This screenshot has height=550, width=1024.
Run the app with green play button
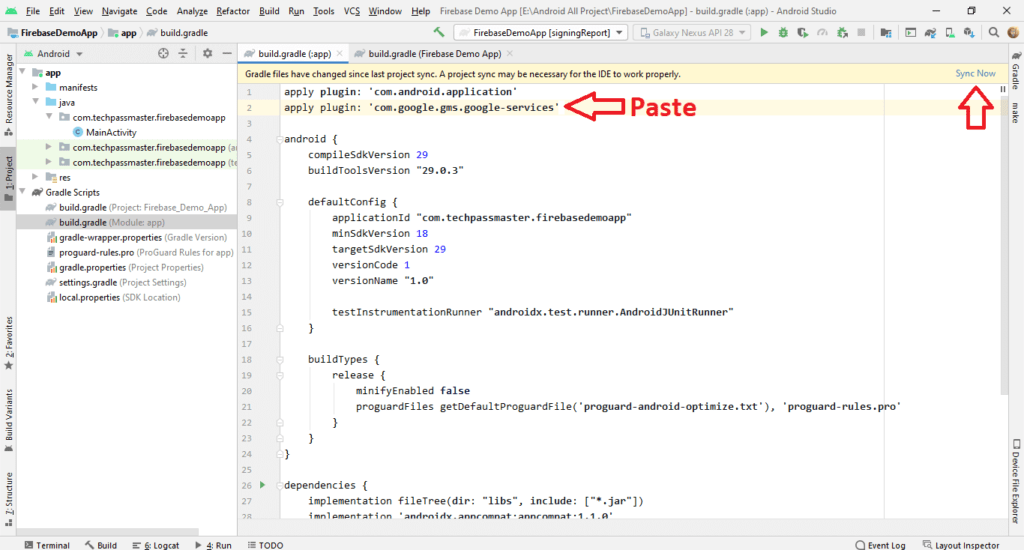(x=763, y=32)
